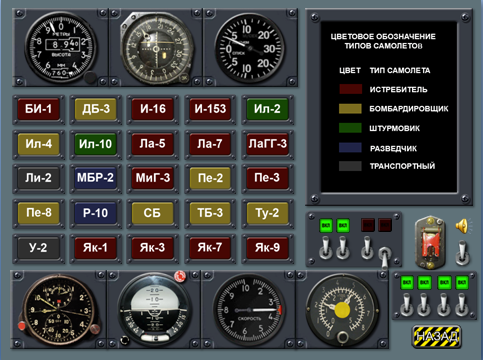
Task: Click the cockpit clock instrument
Action: point(59,310)
